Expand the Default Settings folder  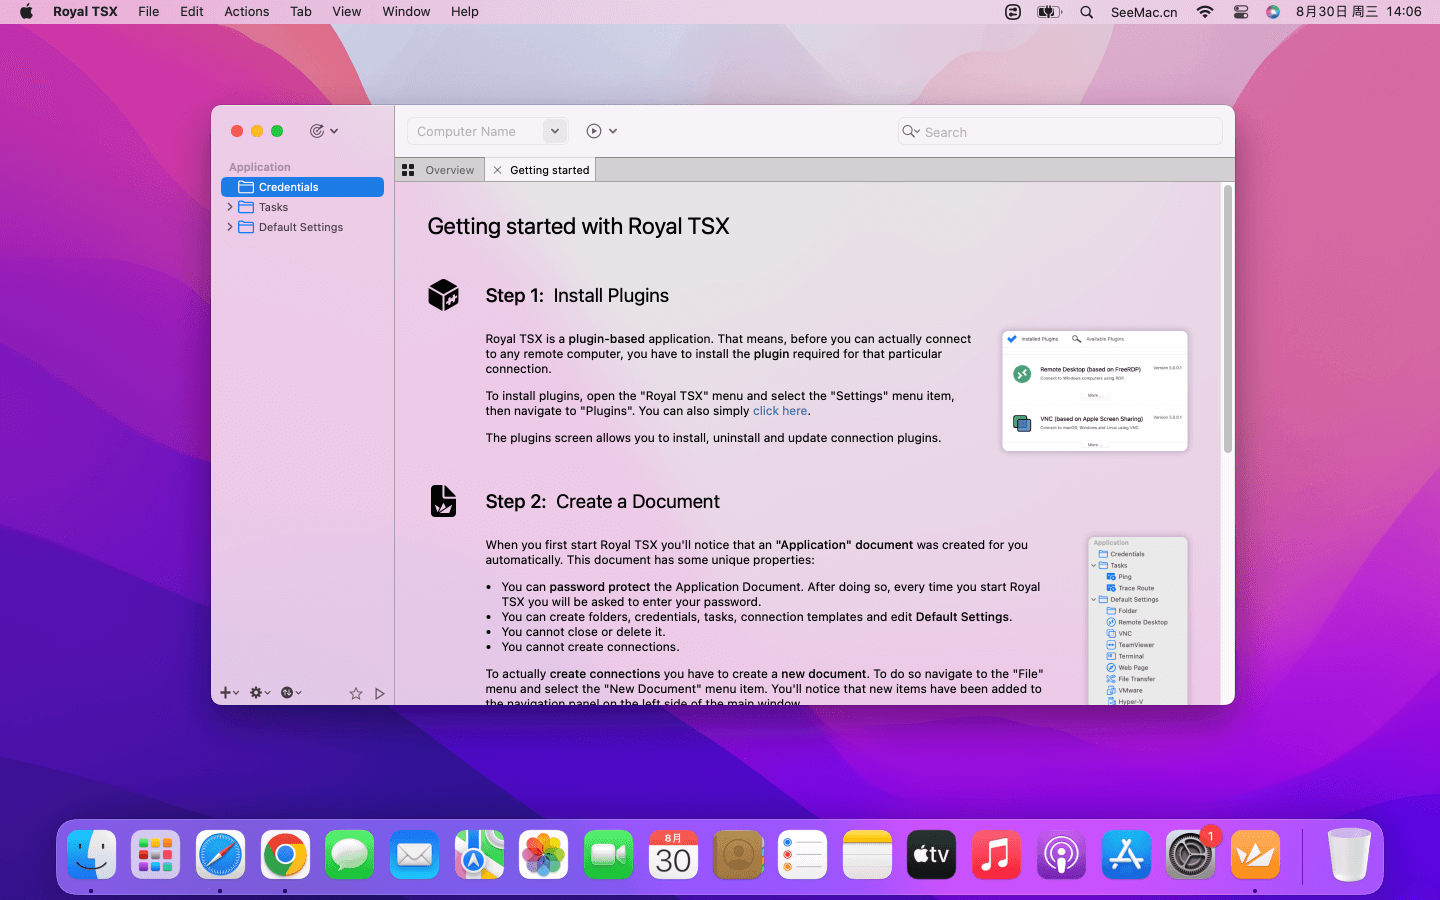230,227
